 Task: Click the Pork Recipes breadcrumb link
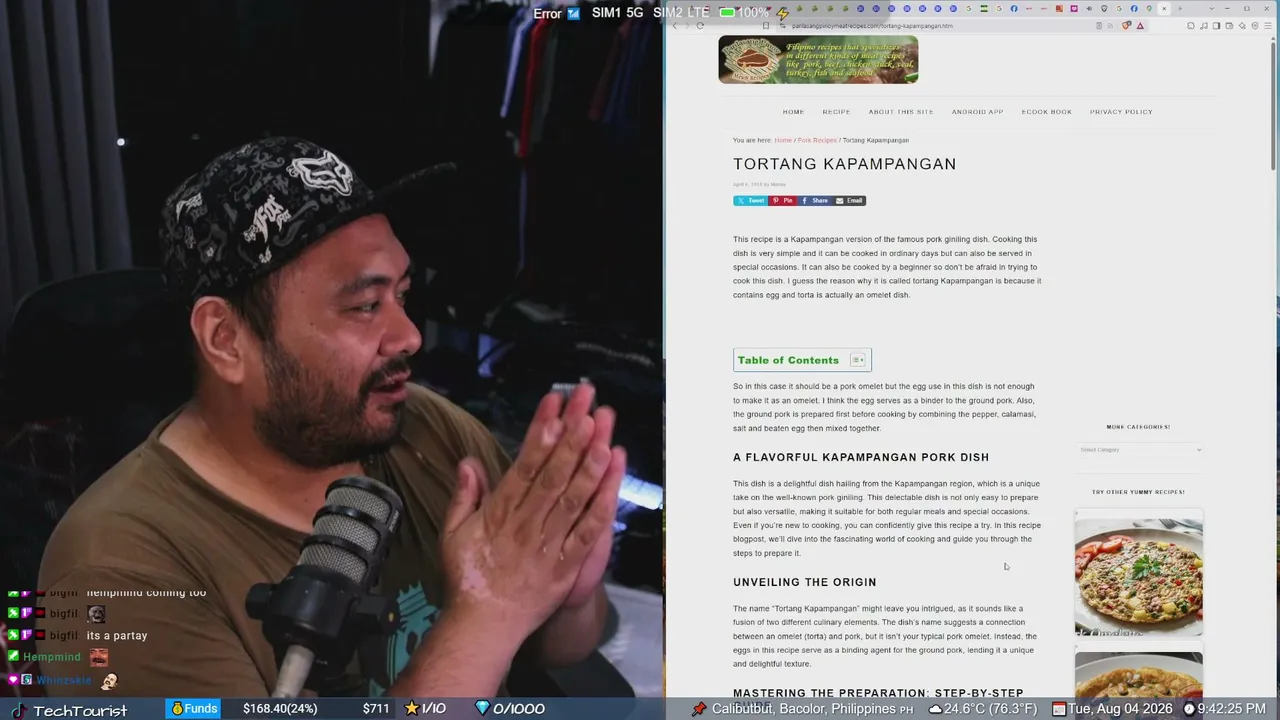817,140
